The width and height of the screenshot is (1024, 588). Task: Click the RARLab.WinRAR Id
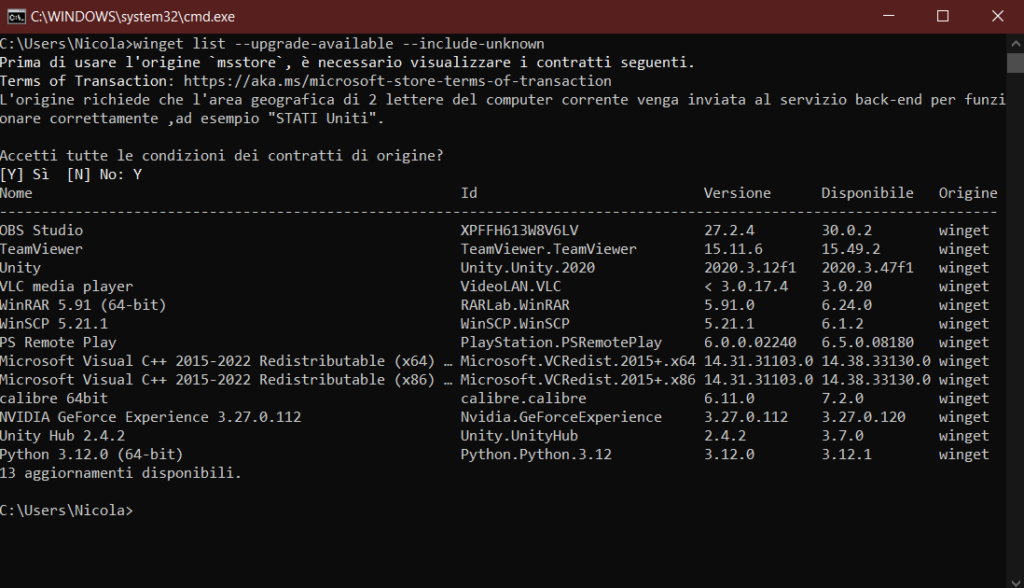pyautogui.click(x=515, y=305)
